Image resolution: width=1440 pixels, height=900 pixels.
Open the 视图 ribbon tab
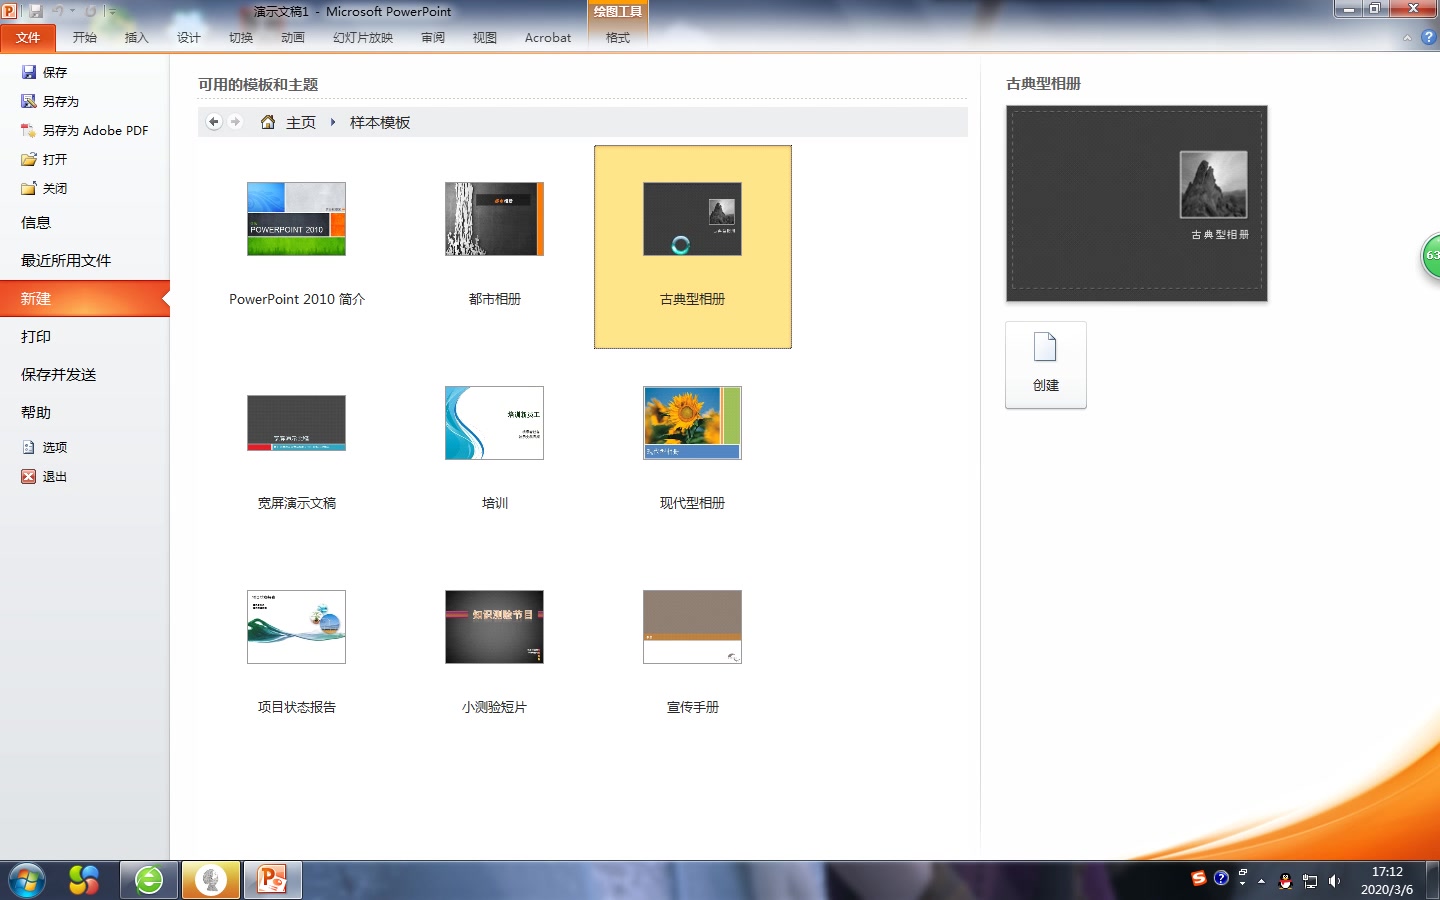[485, 38]
